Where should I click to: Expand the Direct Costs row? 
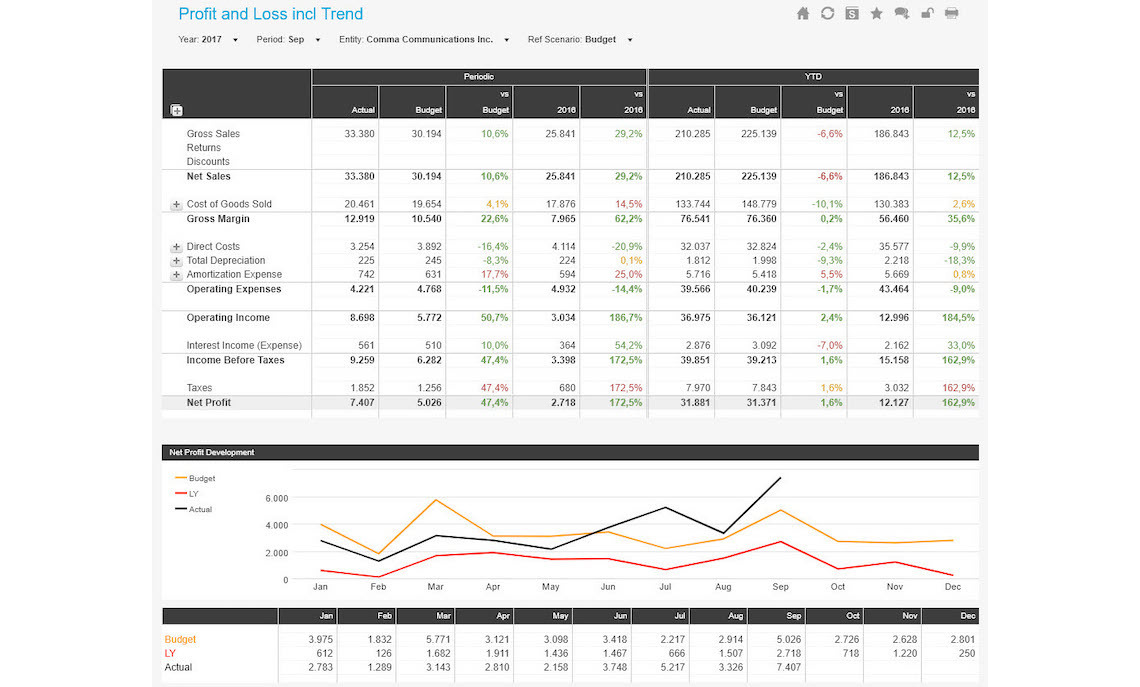[x=176, y=246]
